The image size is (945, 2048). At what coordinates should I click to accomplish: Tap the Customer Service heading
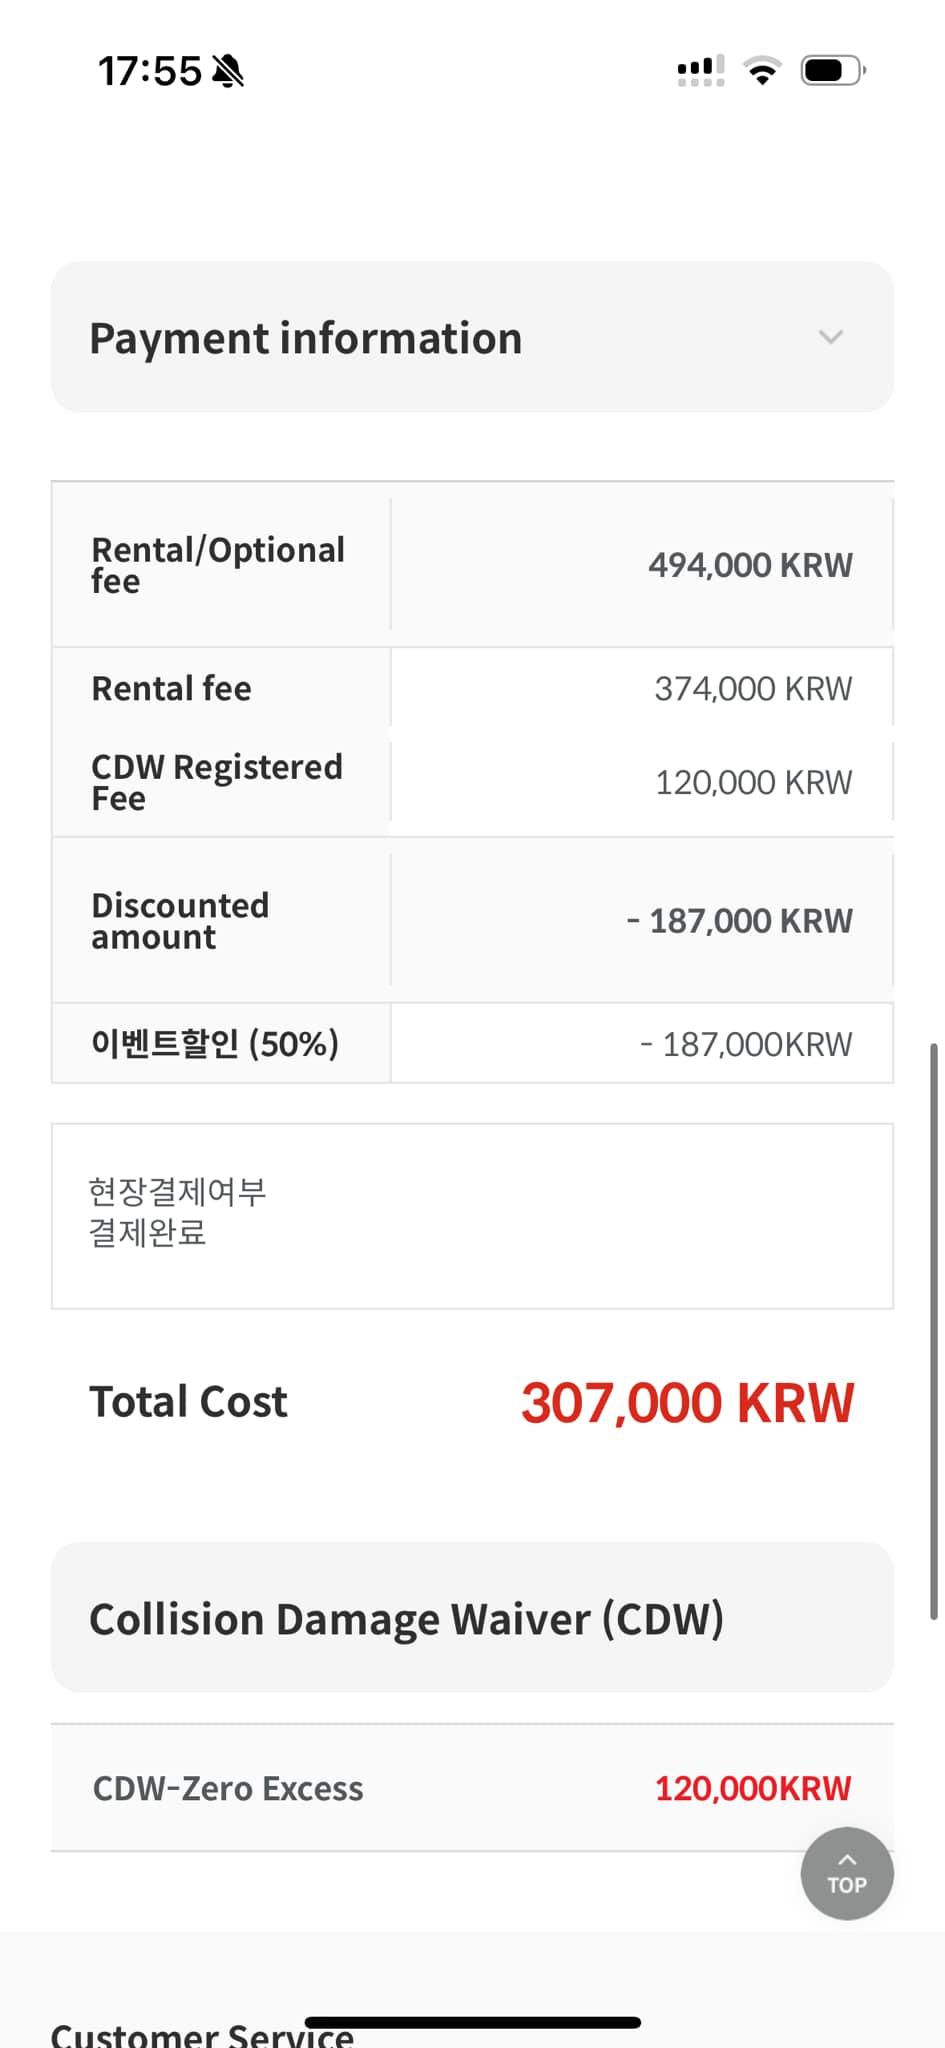click(201, 2033)
